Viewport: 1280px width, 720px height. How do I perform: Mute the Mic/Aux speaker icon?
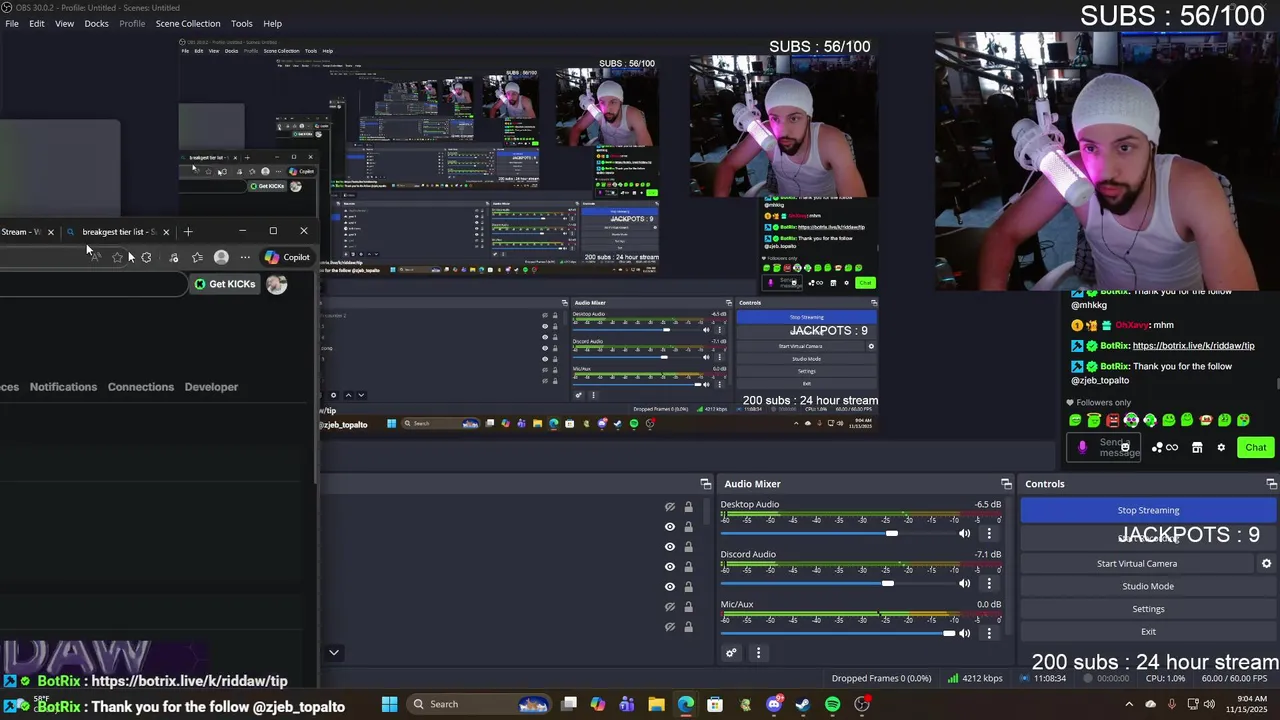pyautogui.click(x=964, y=633)
